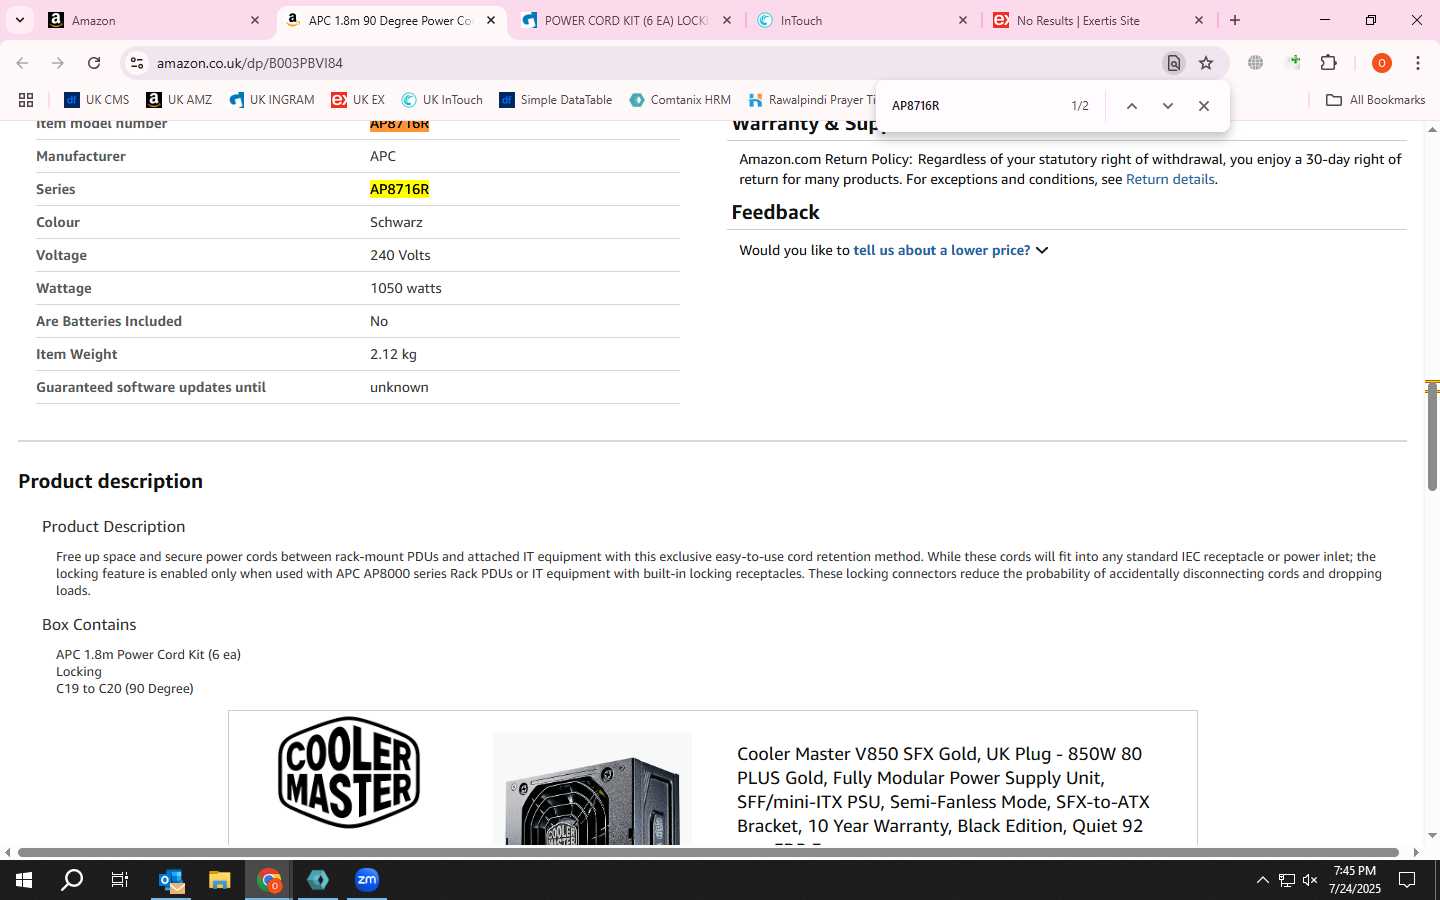
Task: Click the address bar URL
Action: click(250, 63)
